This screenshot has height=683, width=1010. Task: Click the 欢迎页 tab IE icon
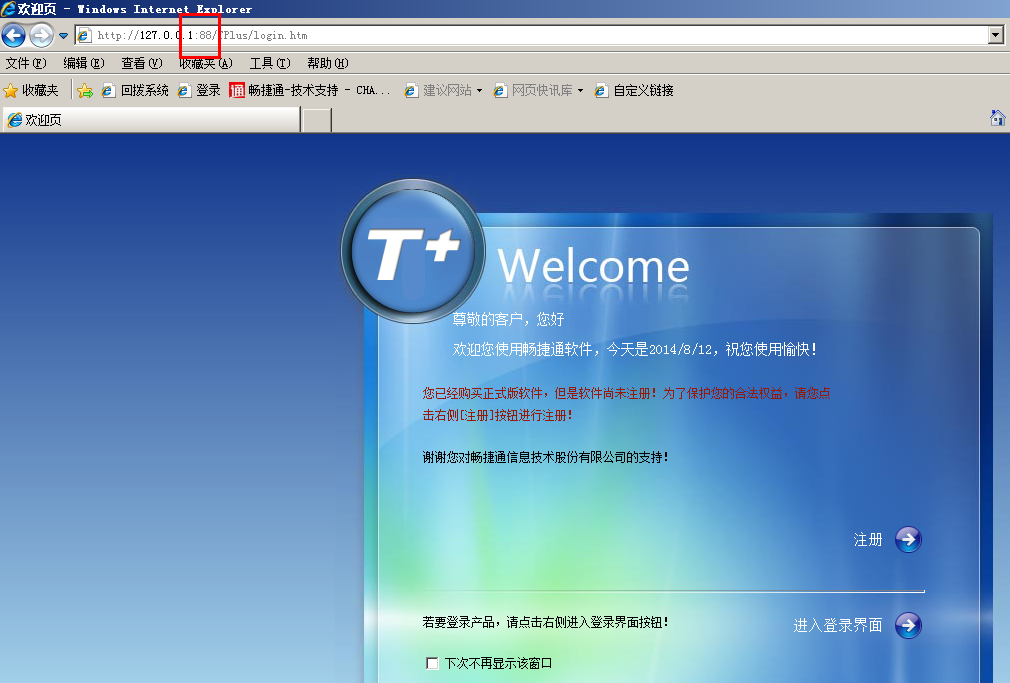[x=15, y=120]
